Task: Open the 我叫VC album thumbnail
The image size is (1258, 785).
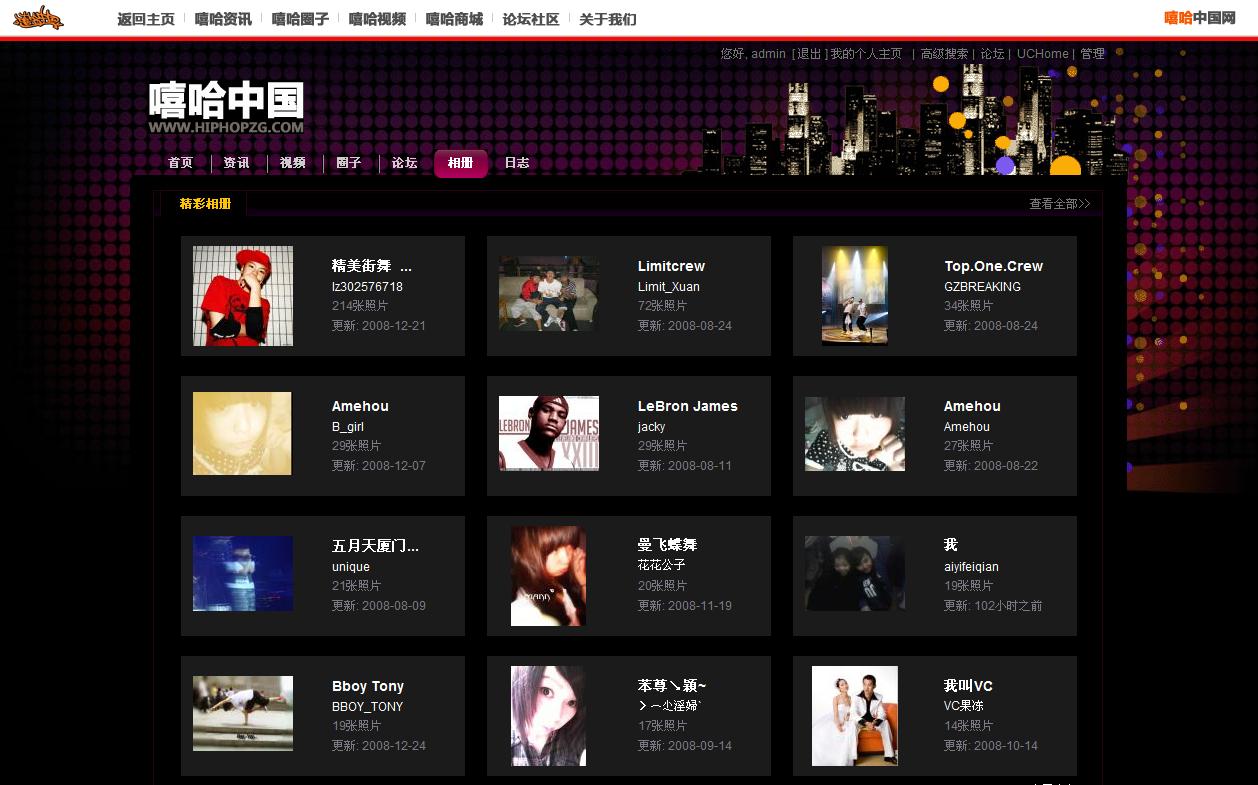Action: [855, 716]
